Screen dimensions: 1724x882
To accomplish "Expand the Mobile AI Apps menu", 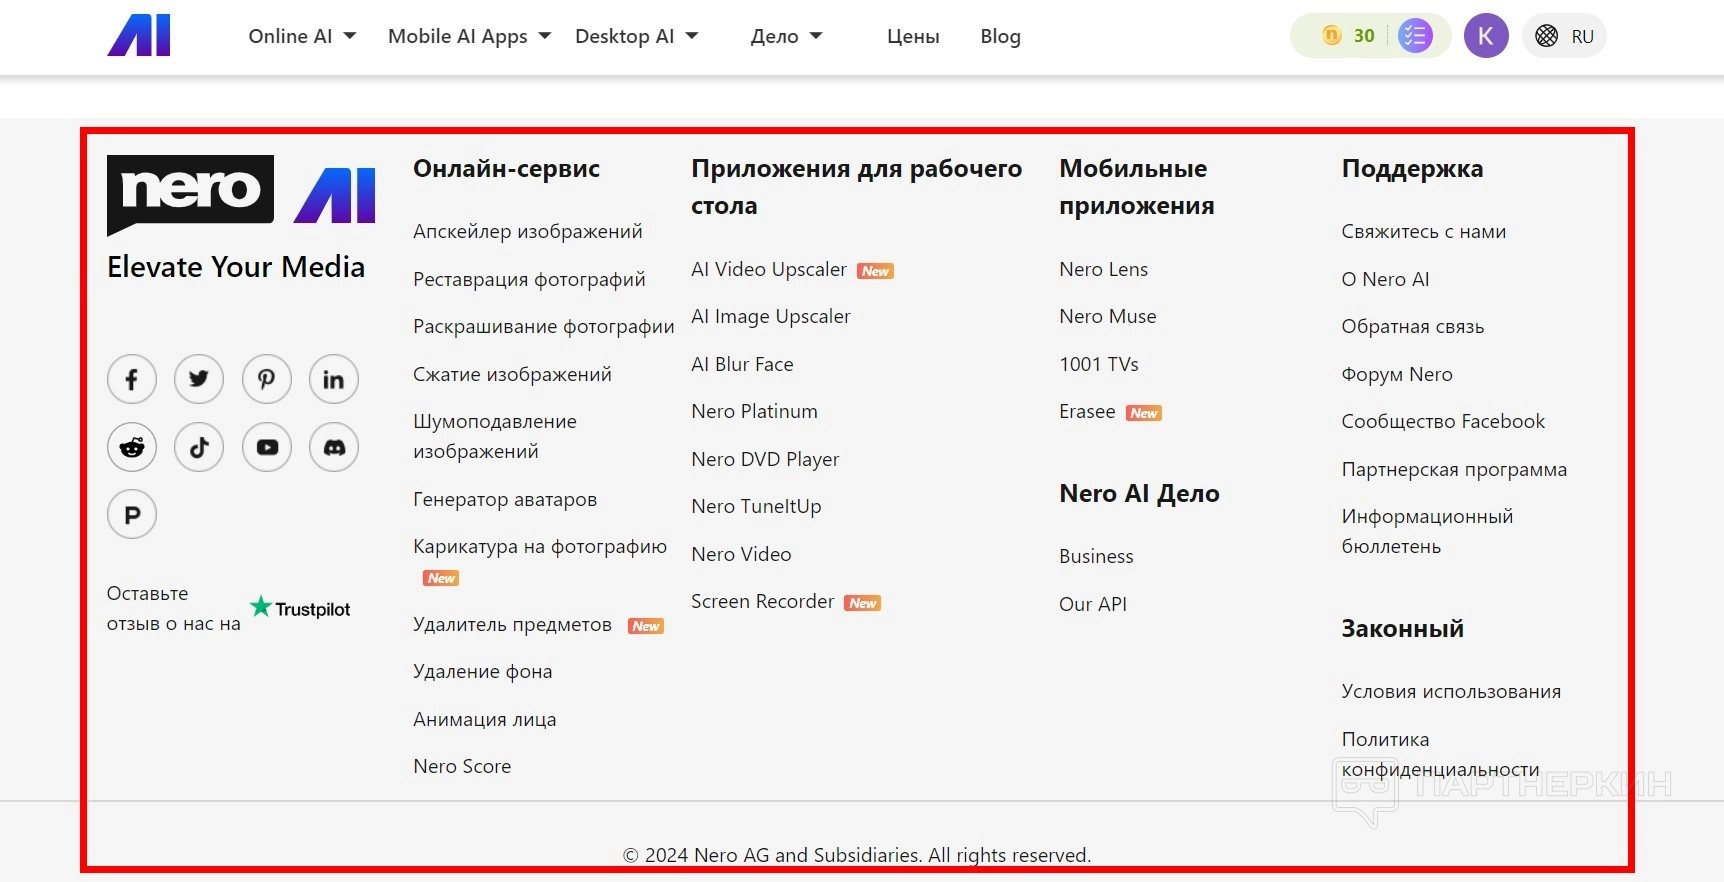I will click(x=469, y=36).
